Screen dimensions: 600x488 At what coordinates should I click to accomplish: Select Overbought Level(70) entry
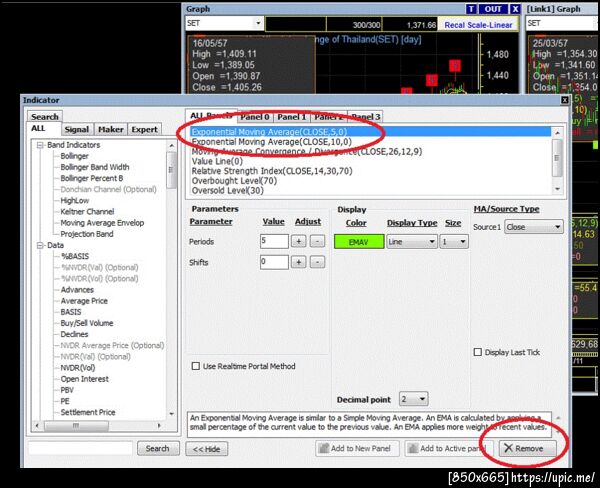(234, 181)
